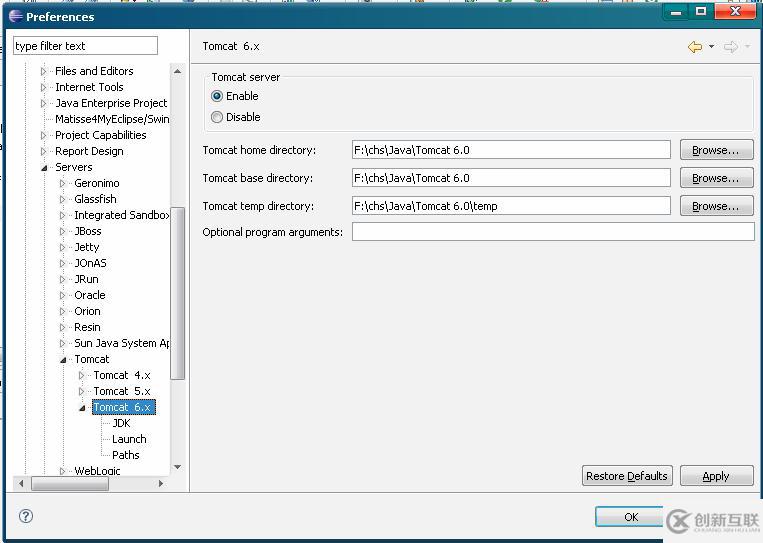The width and height of the screenshot is (763, 543).
Task: Click the Optional program arguments field
Action: click(553, 232)
